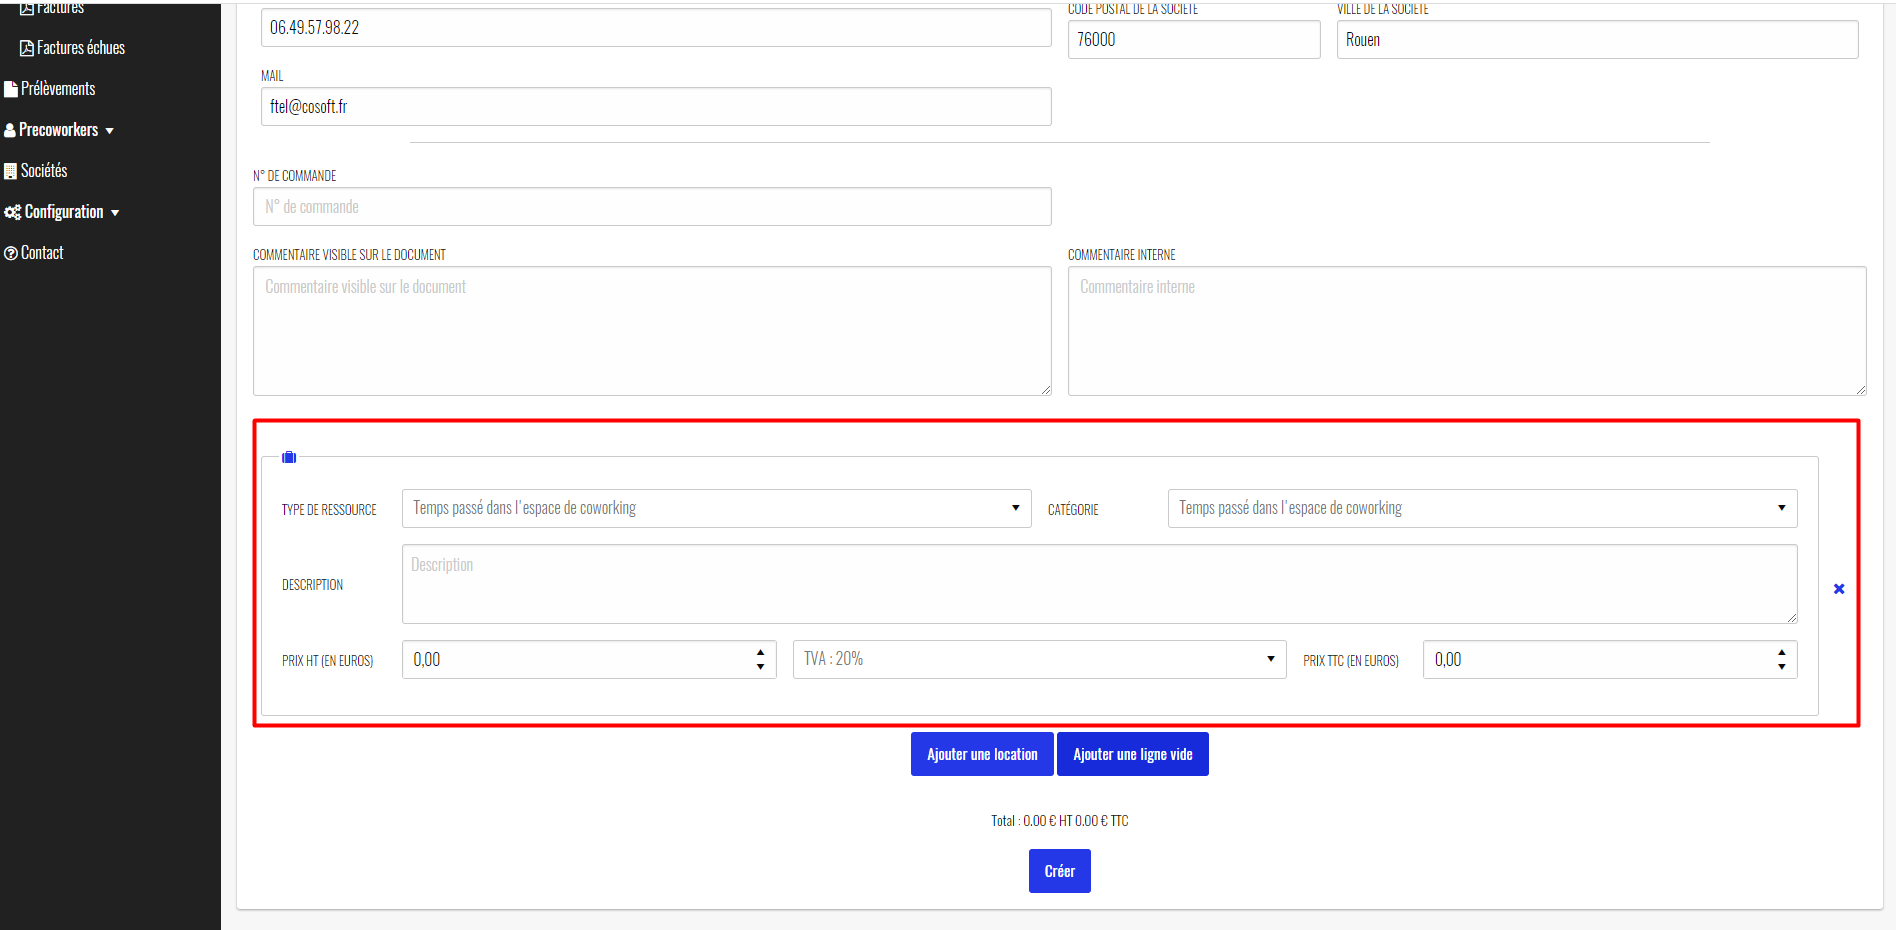Open the TVA 20% dropdown

click(x=1039, y=659)
